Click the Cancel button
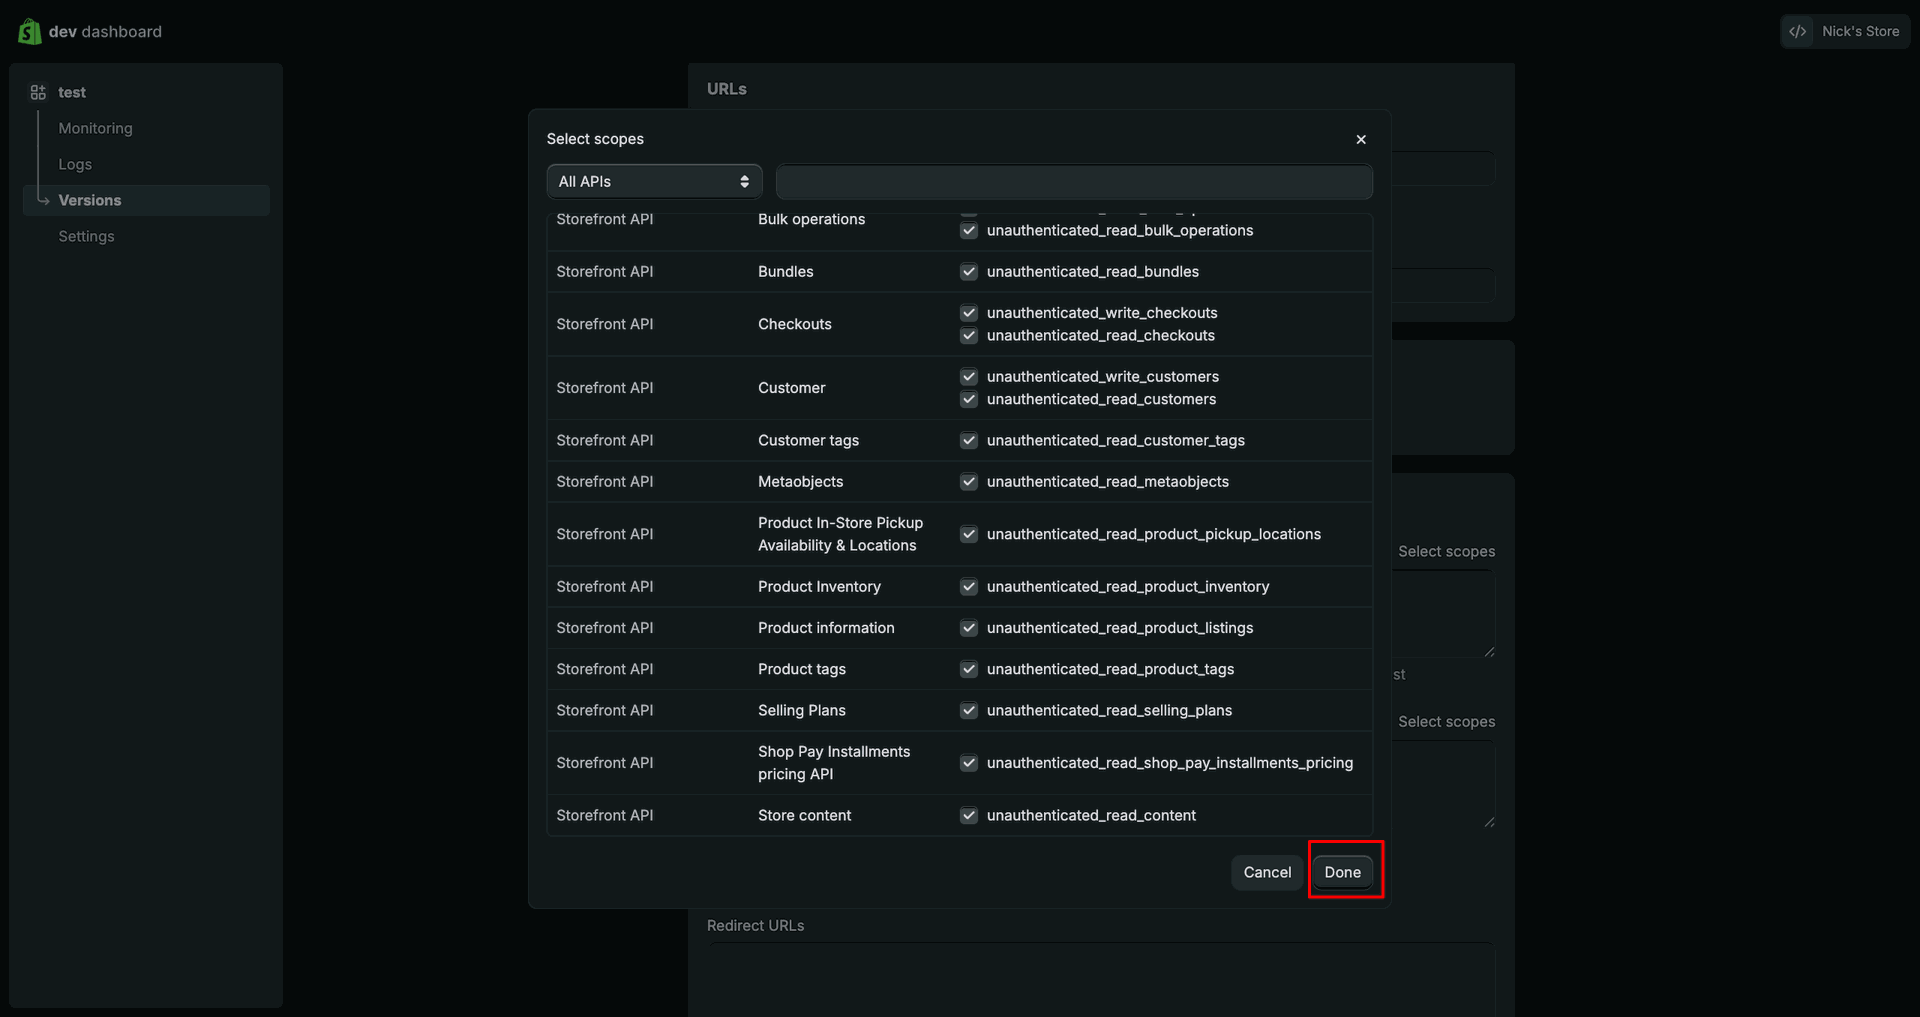Image resolution: width=1920 pixels, height=1017 pixels. pos(1267,872)
